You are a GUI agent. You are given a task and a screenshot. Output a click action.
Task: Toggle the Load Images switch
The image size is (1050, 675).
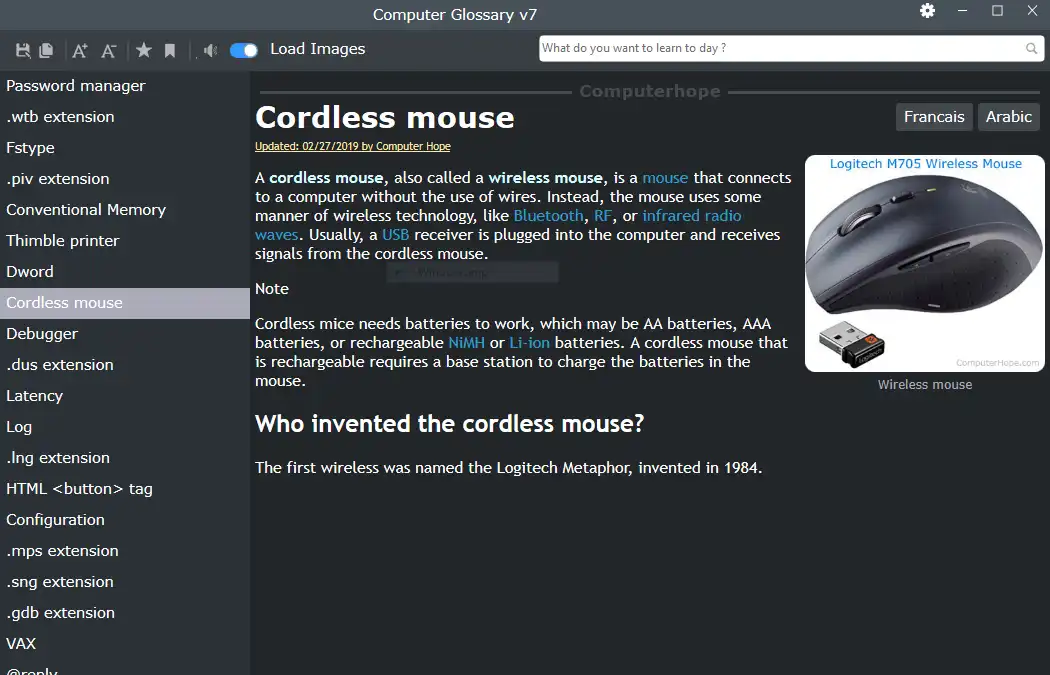click(x=244, y=50)
